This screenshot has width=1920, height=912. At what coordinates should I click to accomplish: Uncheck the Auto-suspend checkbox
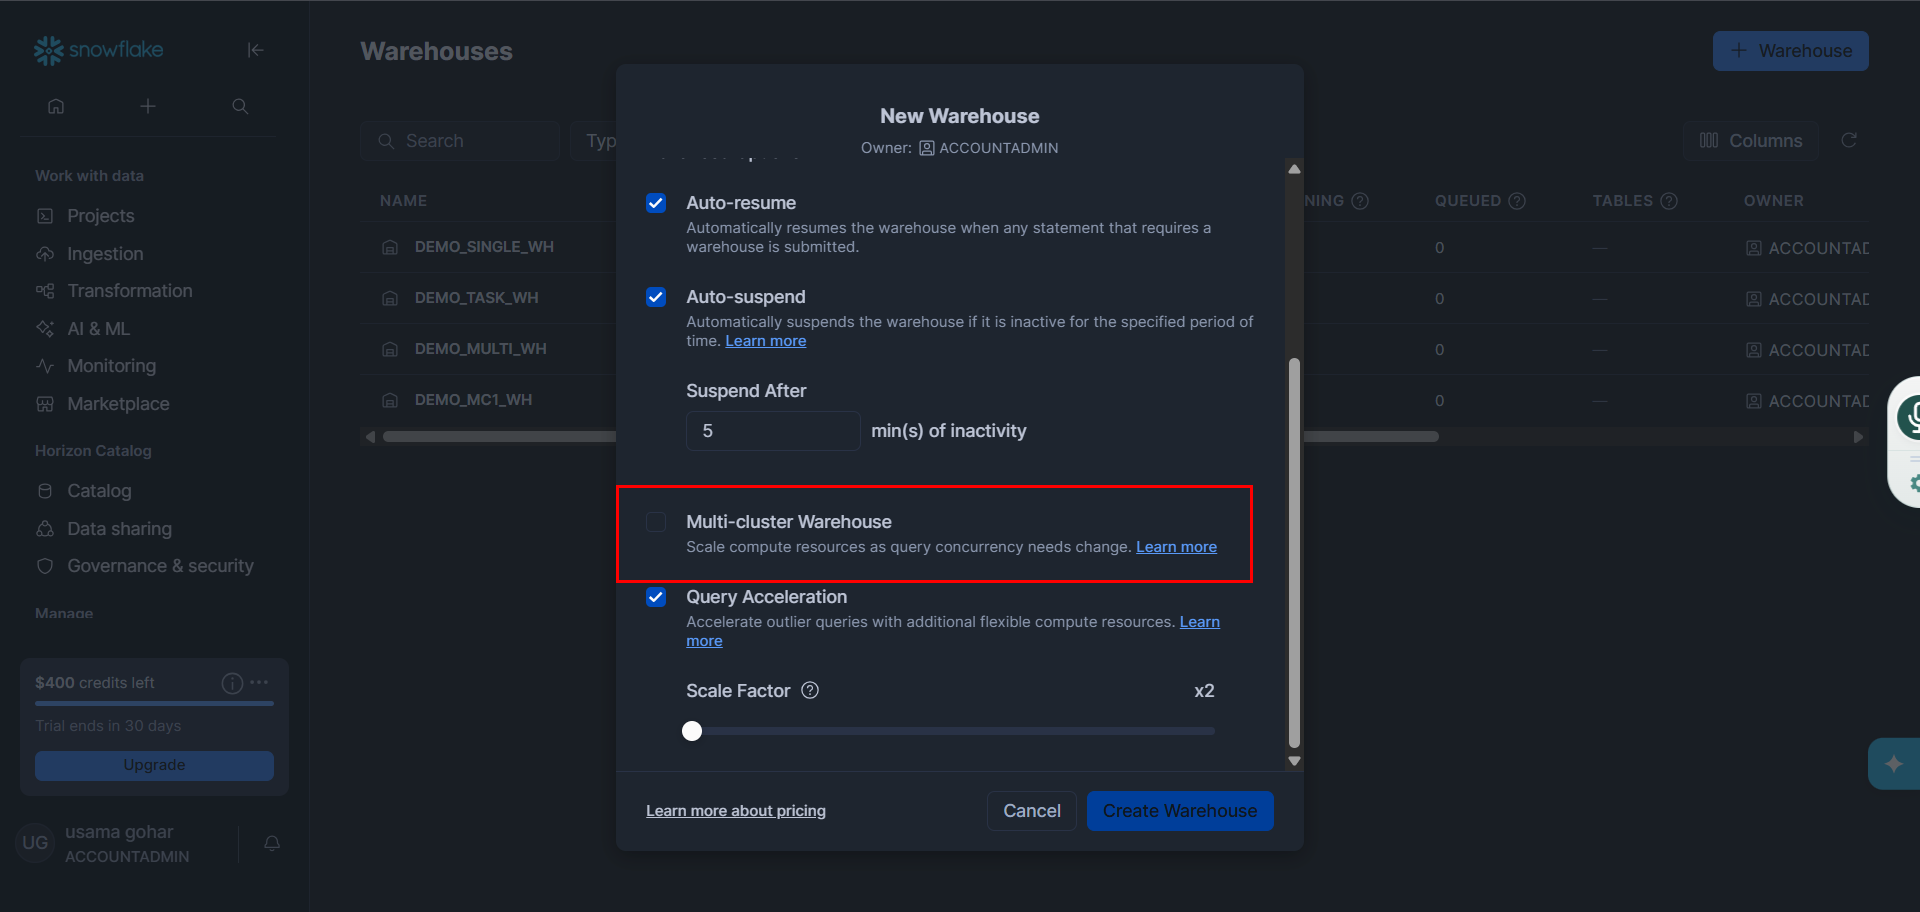coord(656,297)
